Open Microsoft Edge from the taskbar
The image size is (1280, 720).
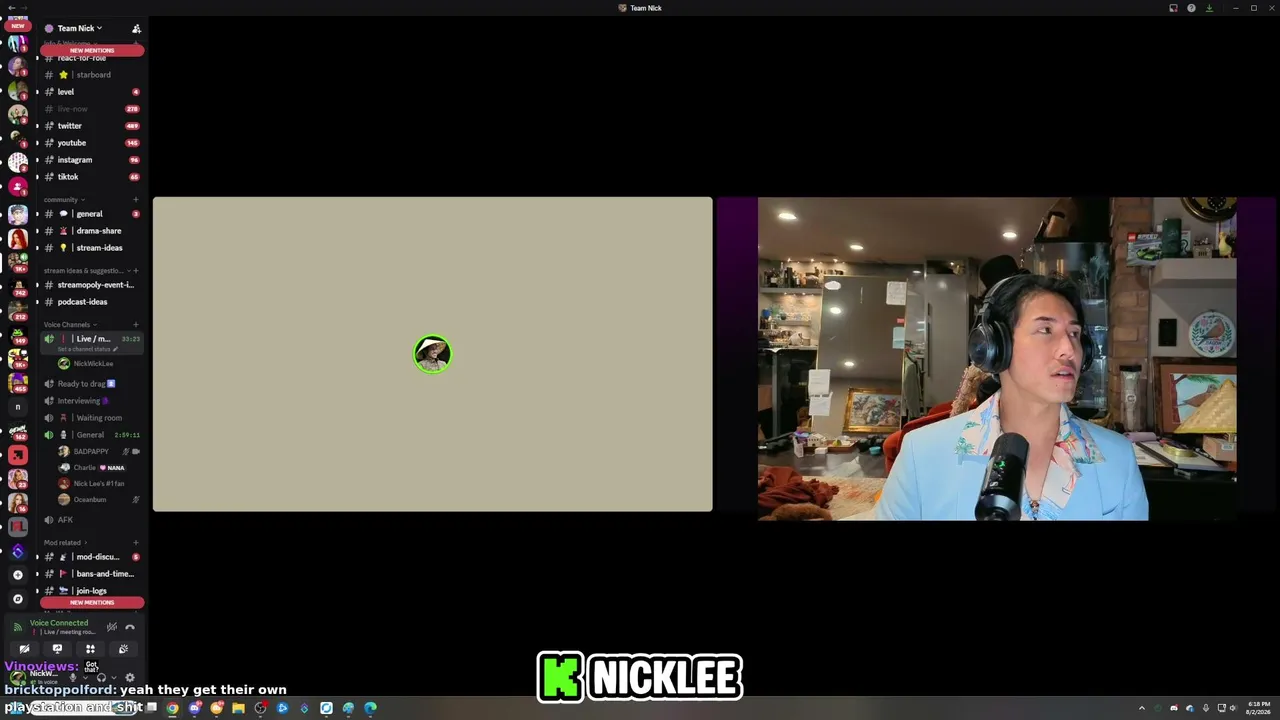370,708
